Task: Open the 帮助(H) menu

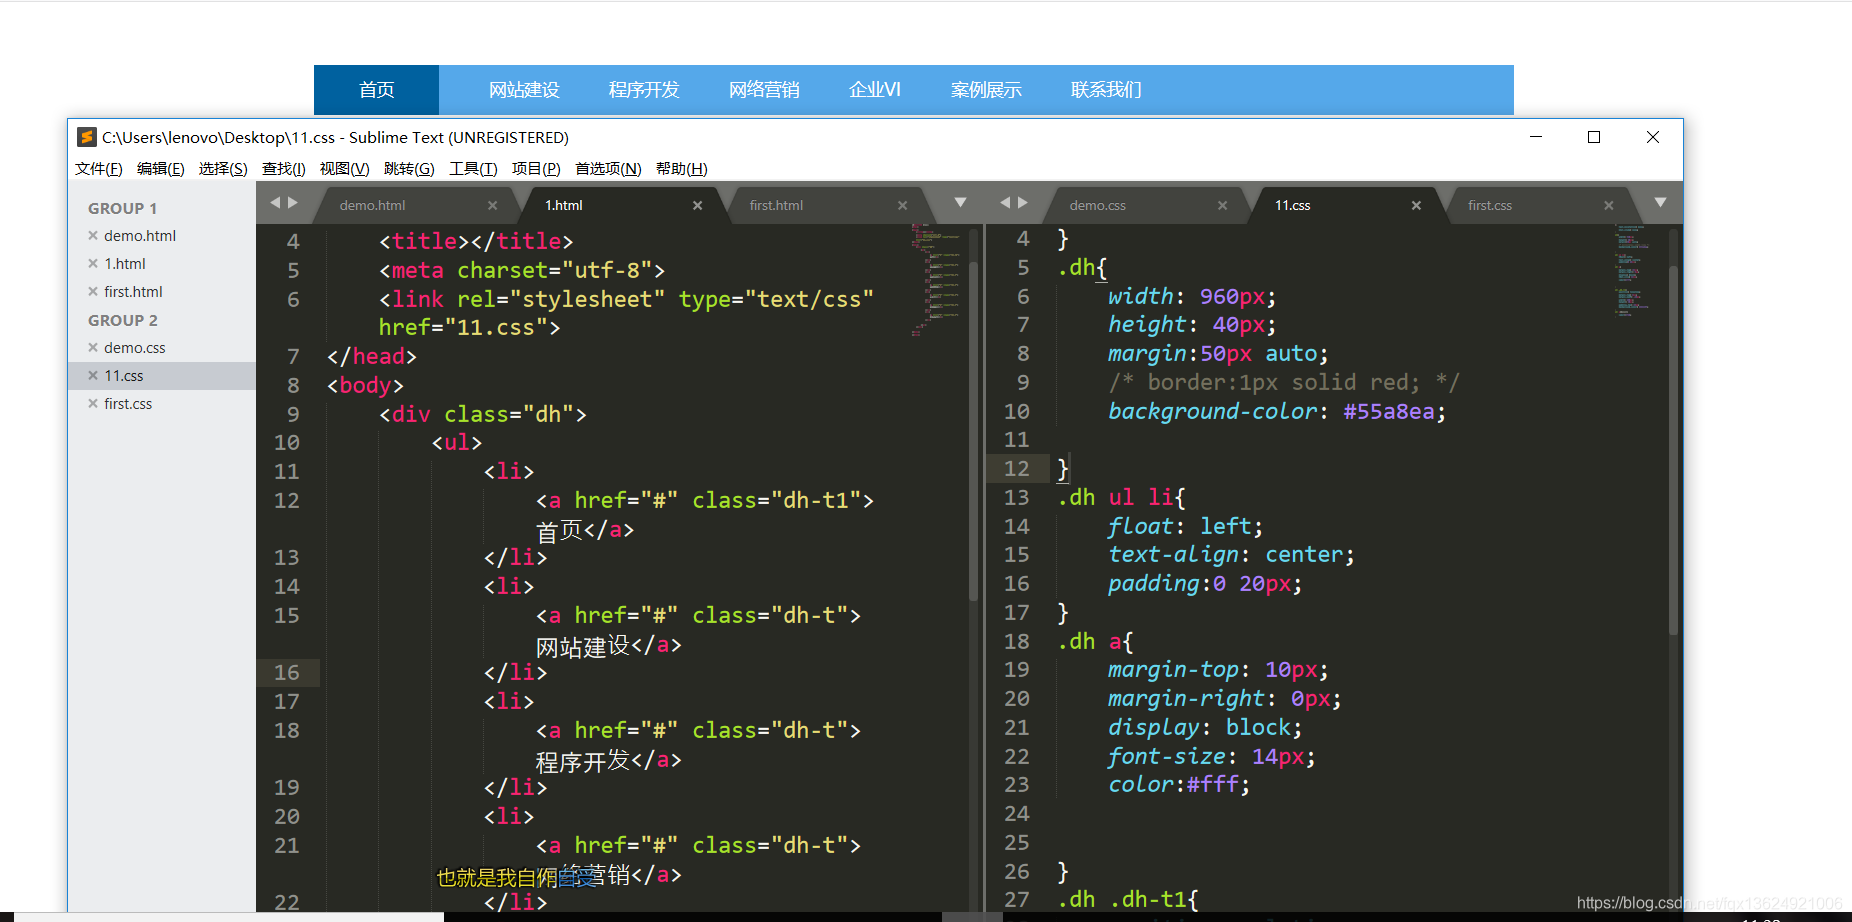Action: click(681, 169)
